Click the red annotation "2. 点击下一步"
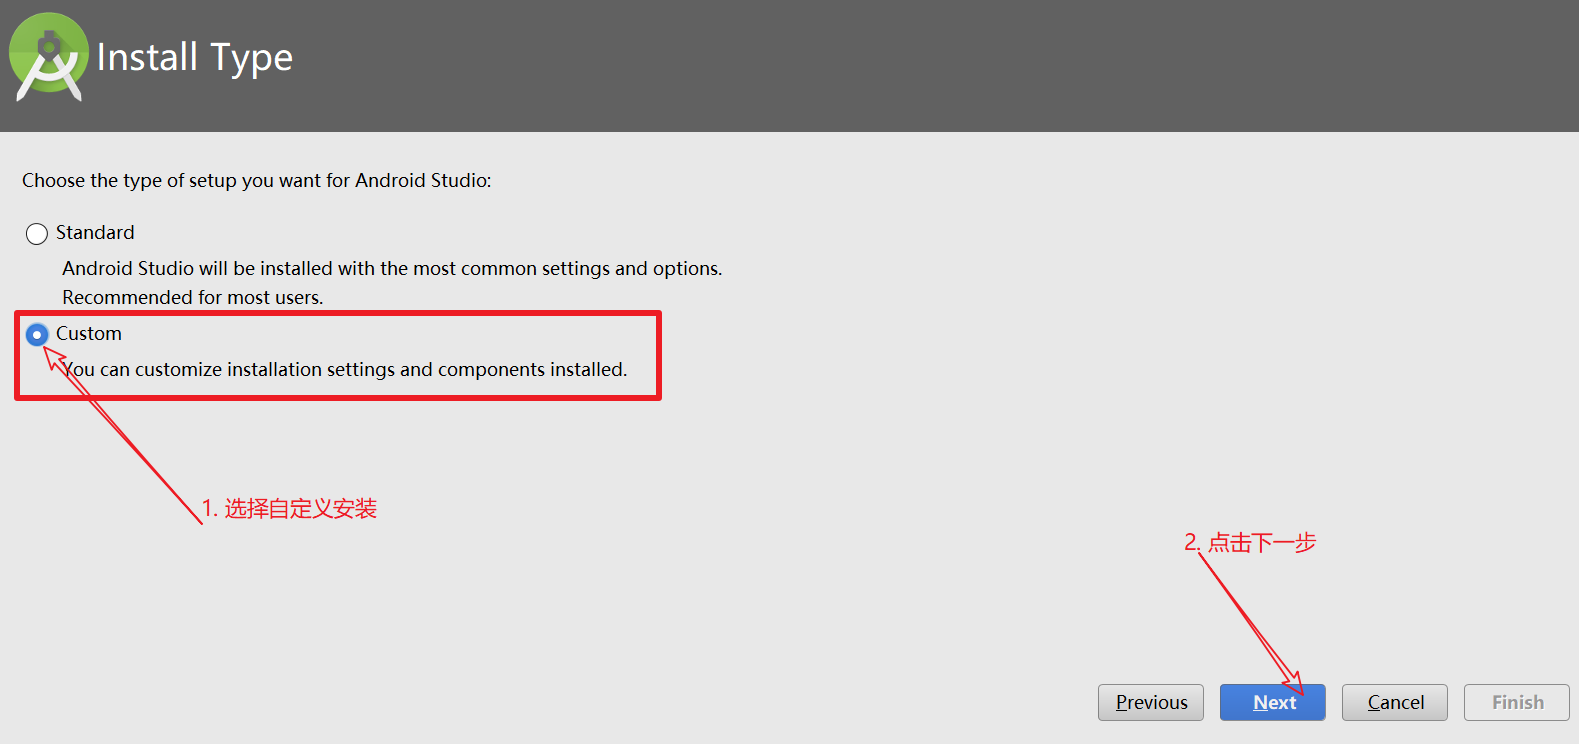This screenshot has width=1579, height=744. [x=1250, y=542]
